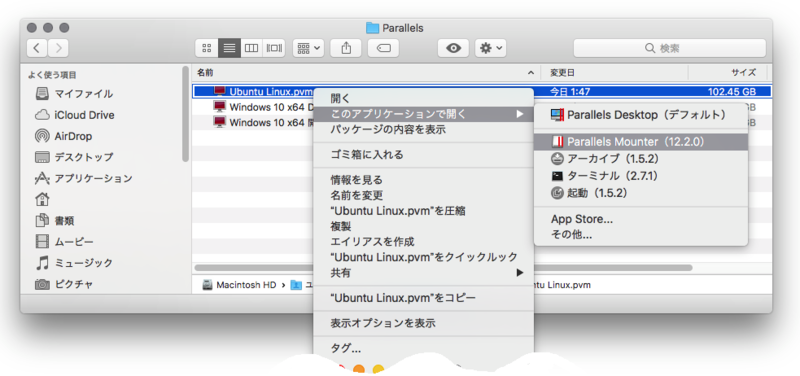Screen dimensions: 800x376
Task: Open with Parallels Mounter (12.2.0)
Action: click(641, 142)
